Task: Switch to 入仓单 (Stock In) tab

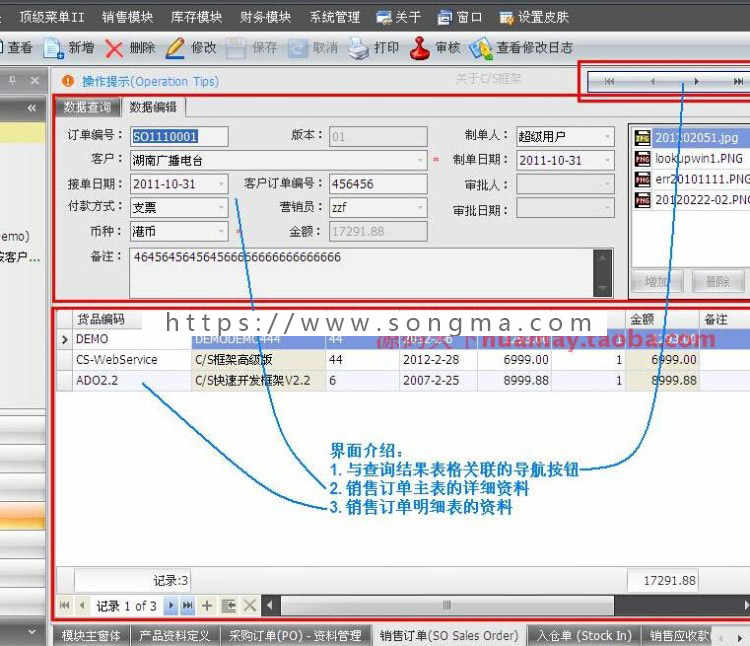Action: [584, 636]
